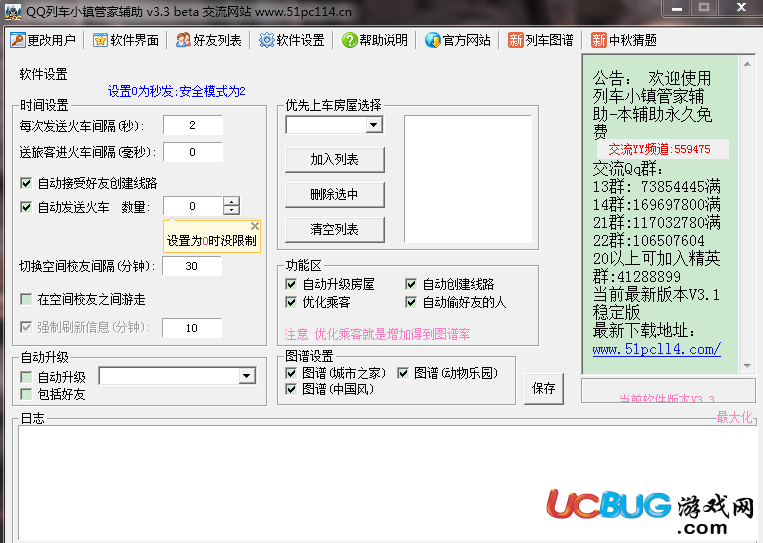Click 清空列表 button
The image size is (763, 543).
(335, 230)
